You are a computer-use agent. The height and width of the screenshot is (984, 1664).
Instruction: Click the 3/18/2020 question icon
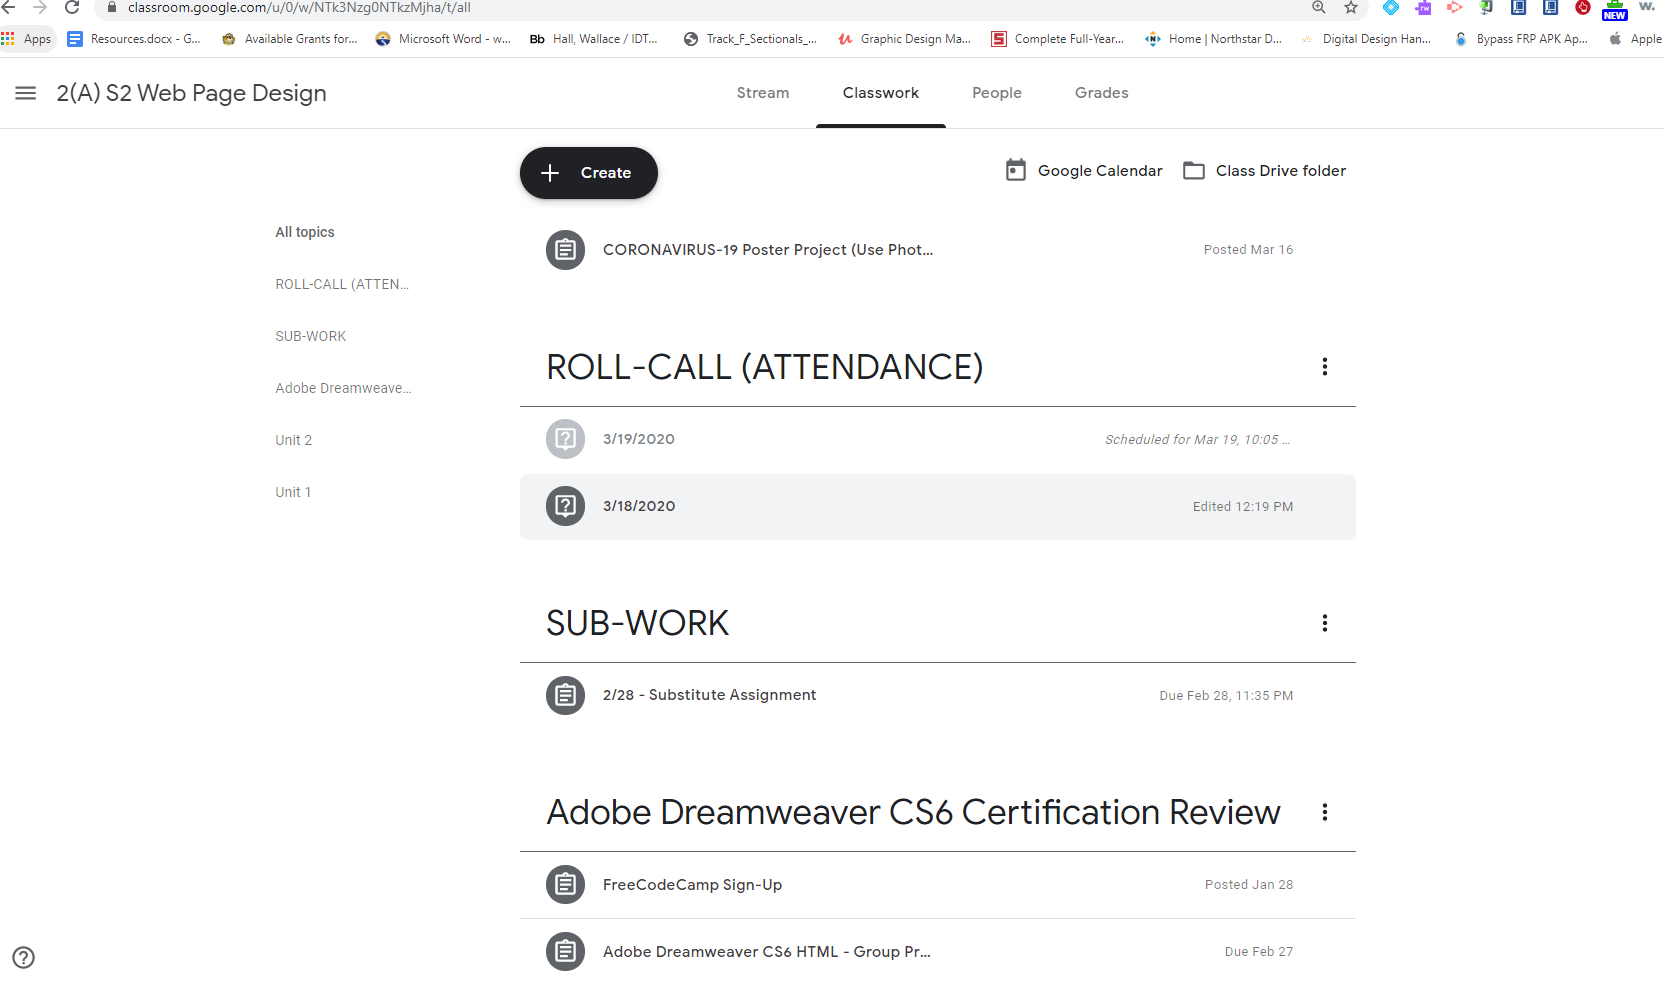click(x=565, y=506)
